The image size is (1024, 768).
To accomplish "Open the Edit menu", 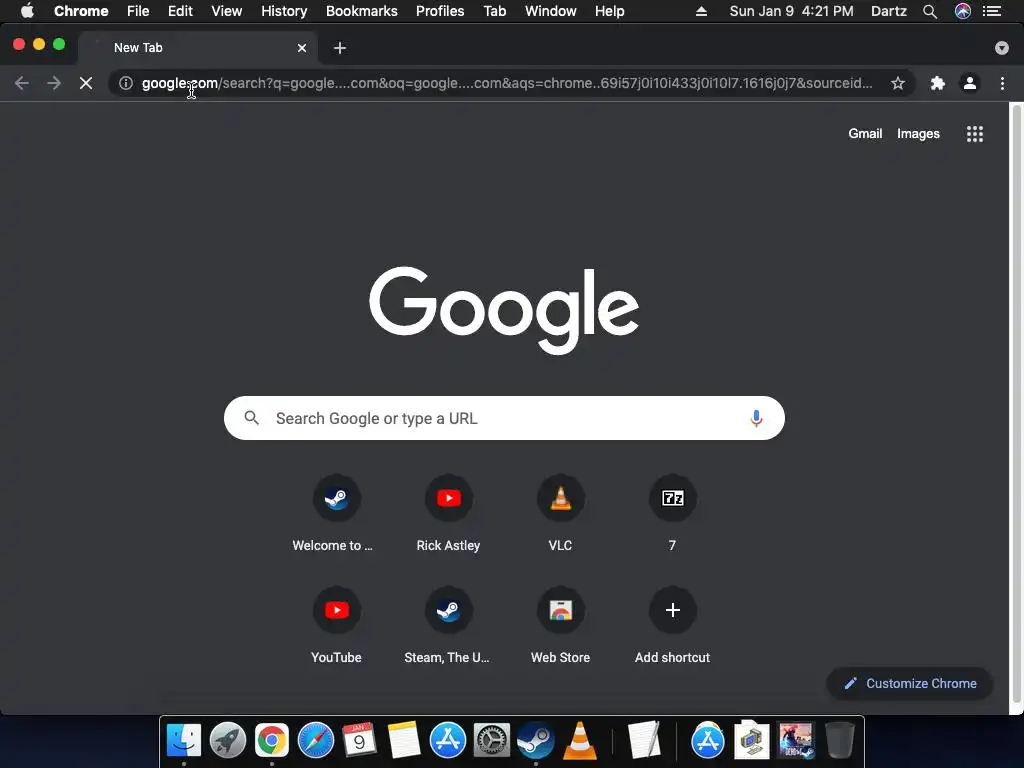I will click(x=180, y=11).
